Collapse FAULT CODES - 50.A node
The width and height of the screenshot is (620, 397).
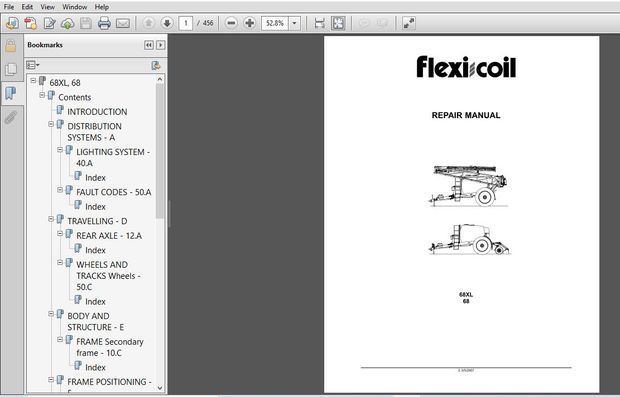60,190
